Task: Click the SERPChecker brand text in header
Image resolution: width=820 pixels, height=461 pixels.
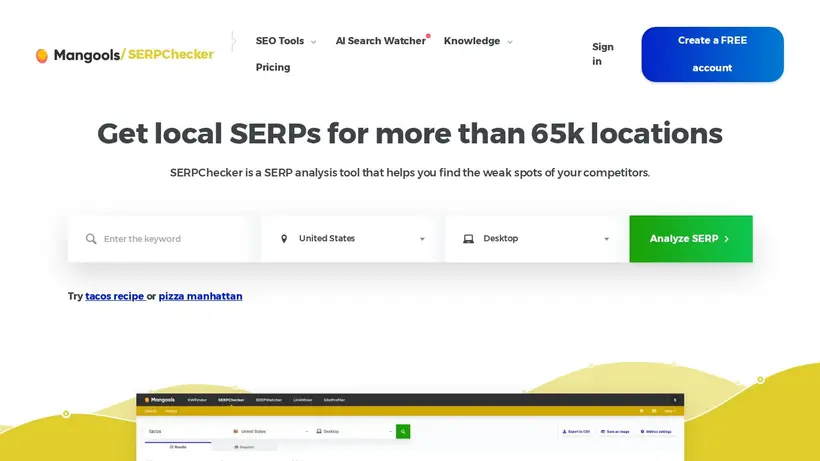Action: 170,54
